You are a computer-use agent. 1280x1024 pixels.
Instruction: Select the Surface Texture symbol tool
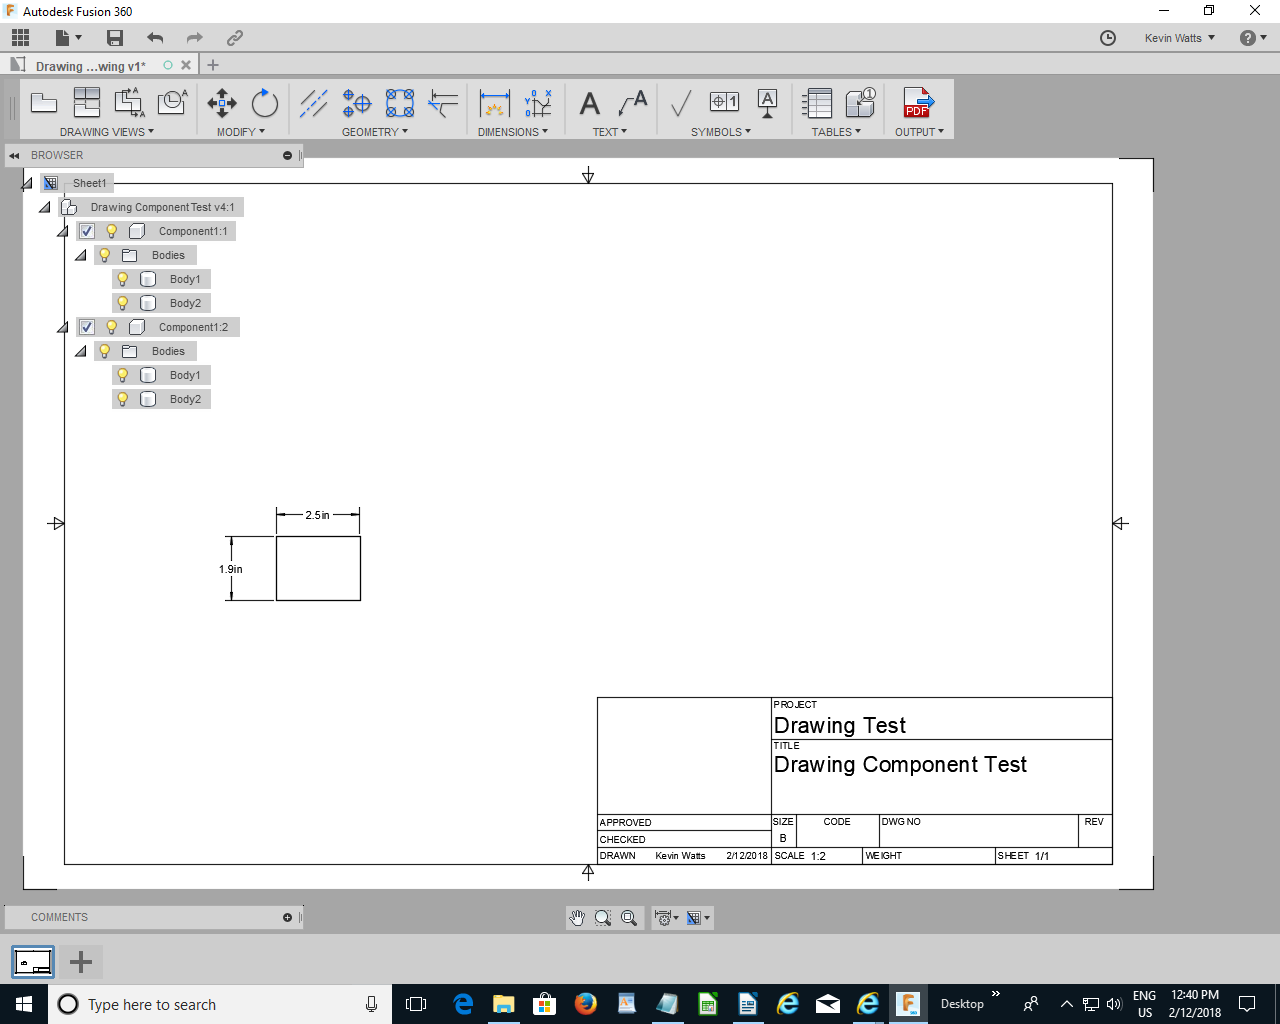pos(680,103)
